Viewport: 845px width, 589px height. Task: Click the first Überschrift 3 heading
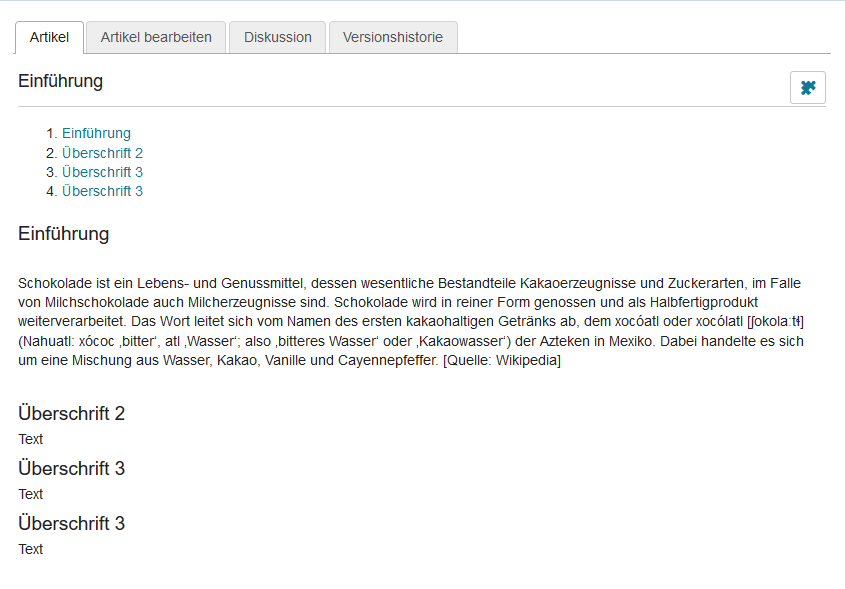click(x=71, y=467)
